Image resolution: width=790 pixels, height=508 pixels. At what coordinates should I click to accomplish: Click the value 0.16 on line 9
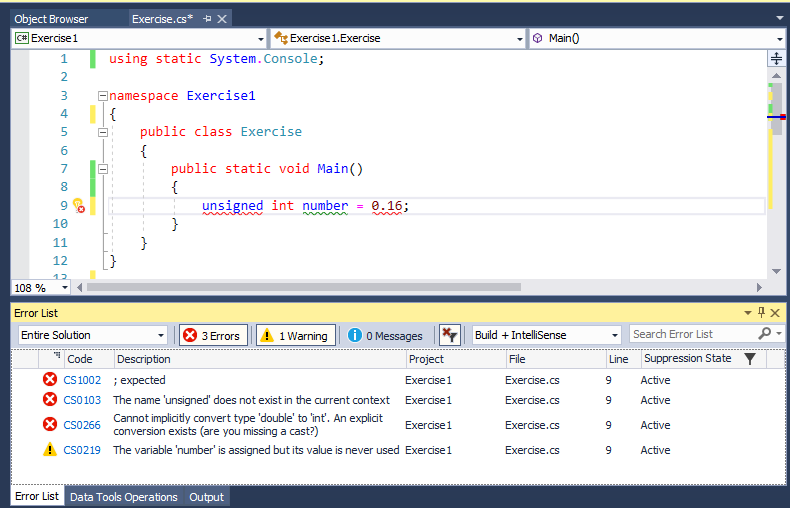[x=386, y=206]
